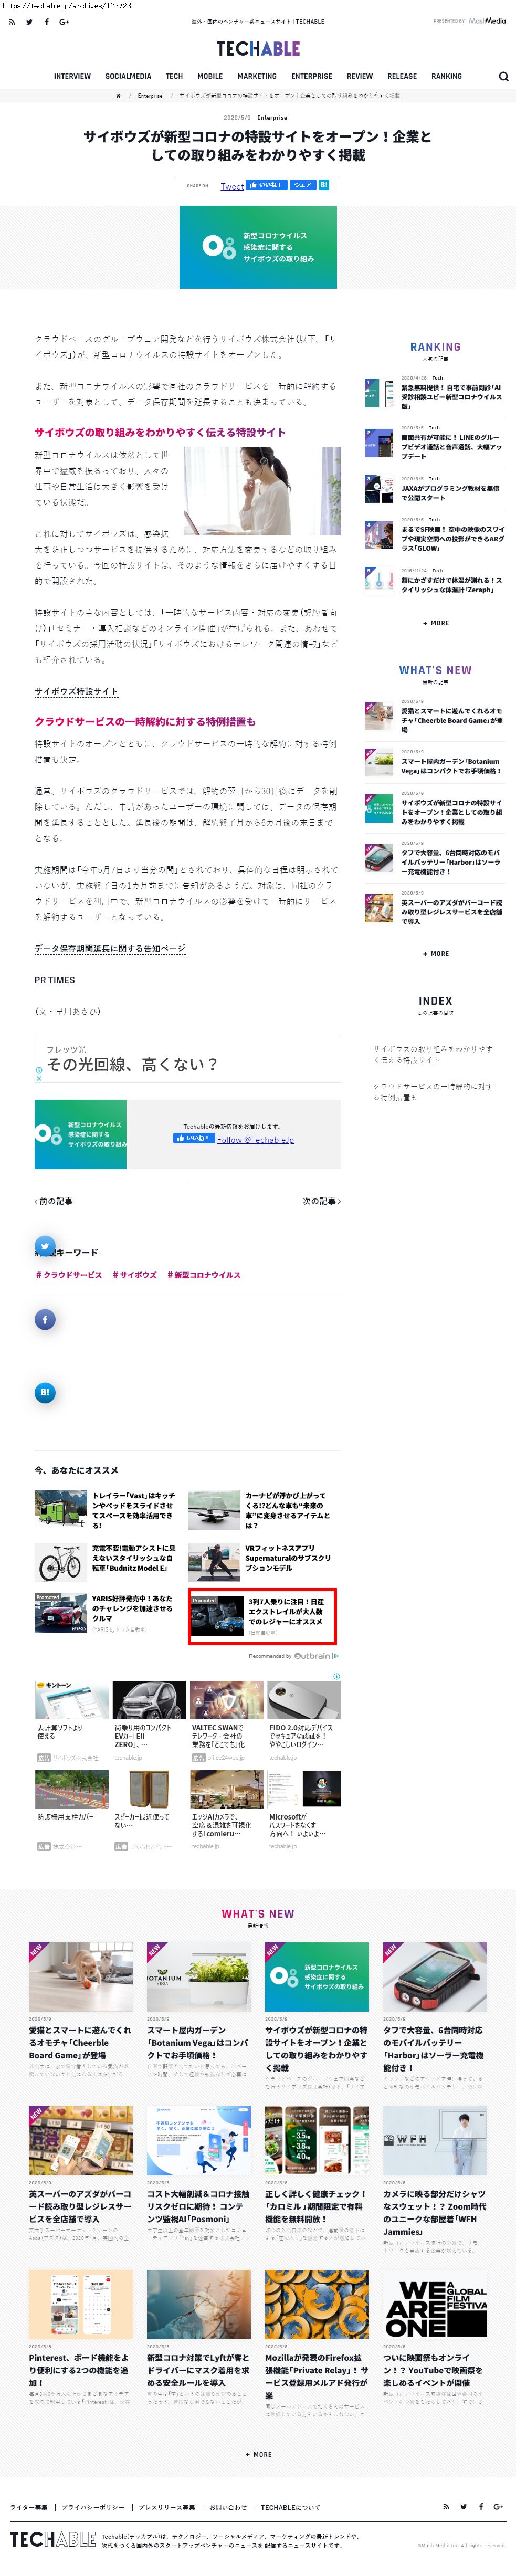Image resolution: width=516 pixels, height=2576 pixels.
Task: Open the Twitter icon in top bar
Action: [29, 21]
